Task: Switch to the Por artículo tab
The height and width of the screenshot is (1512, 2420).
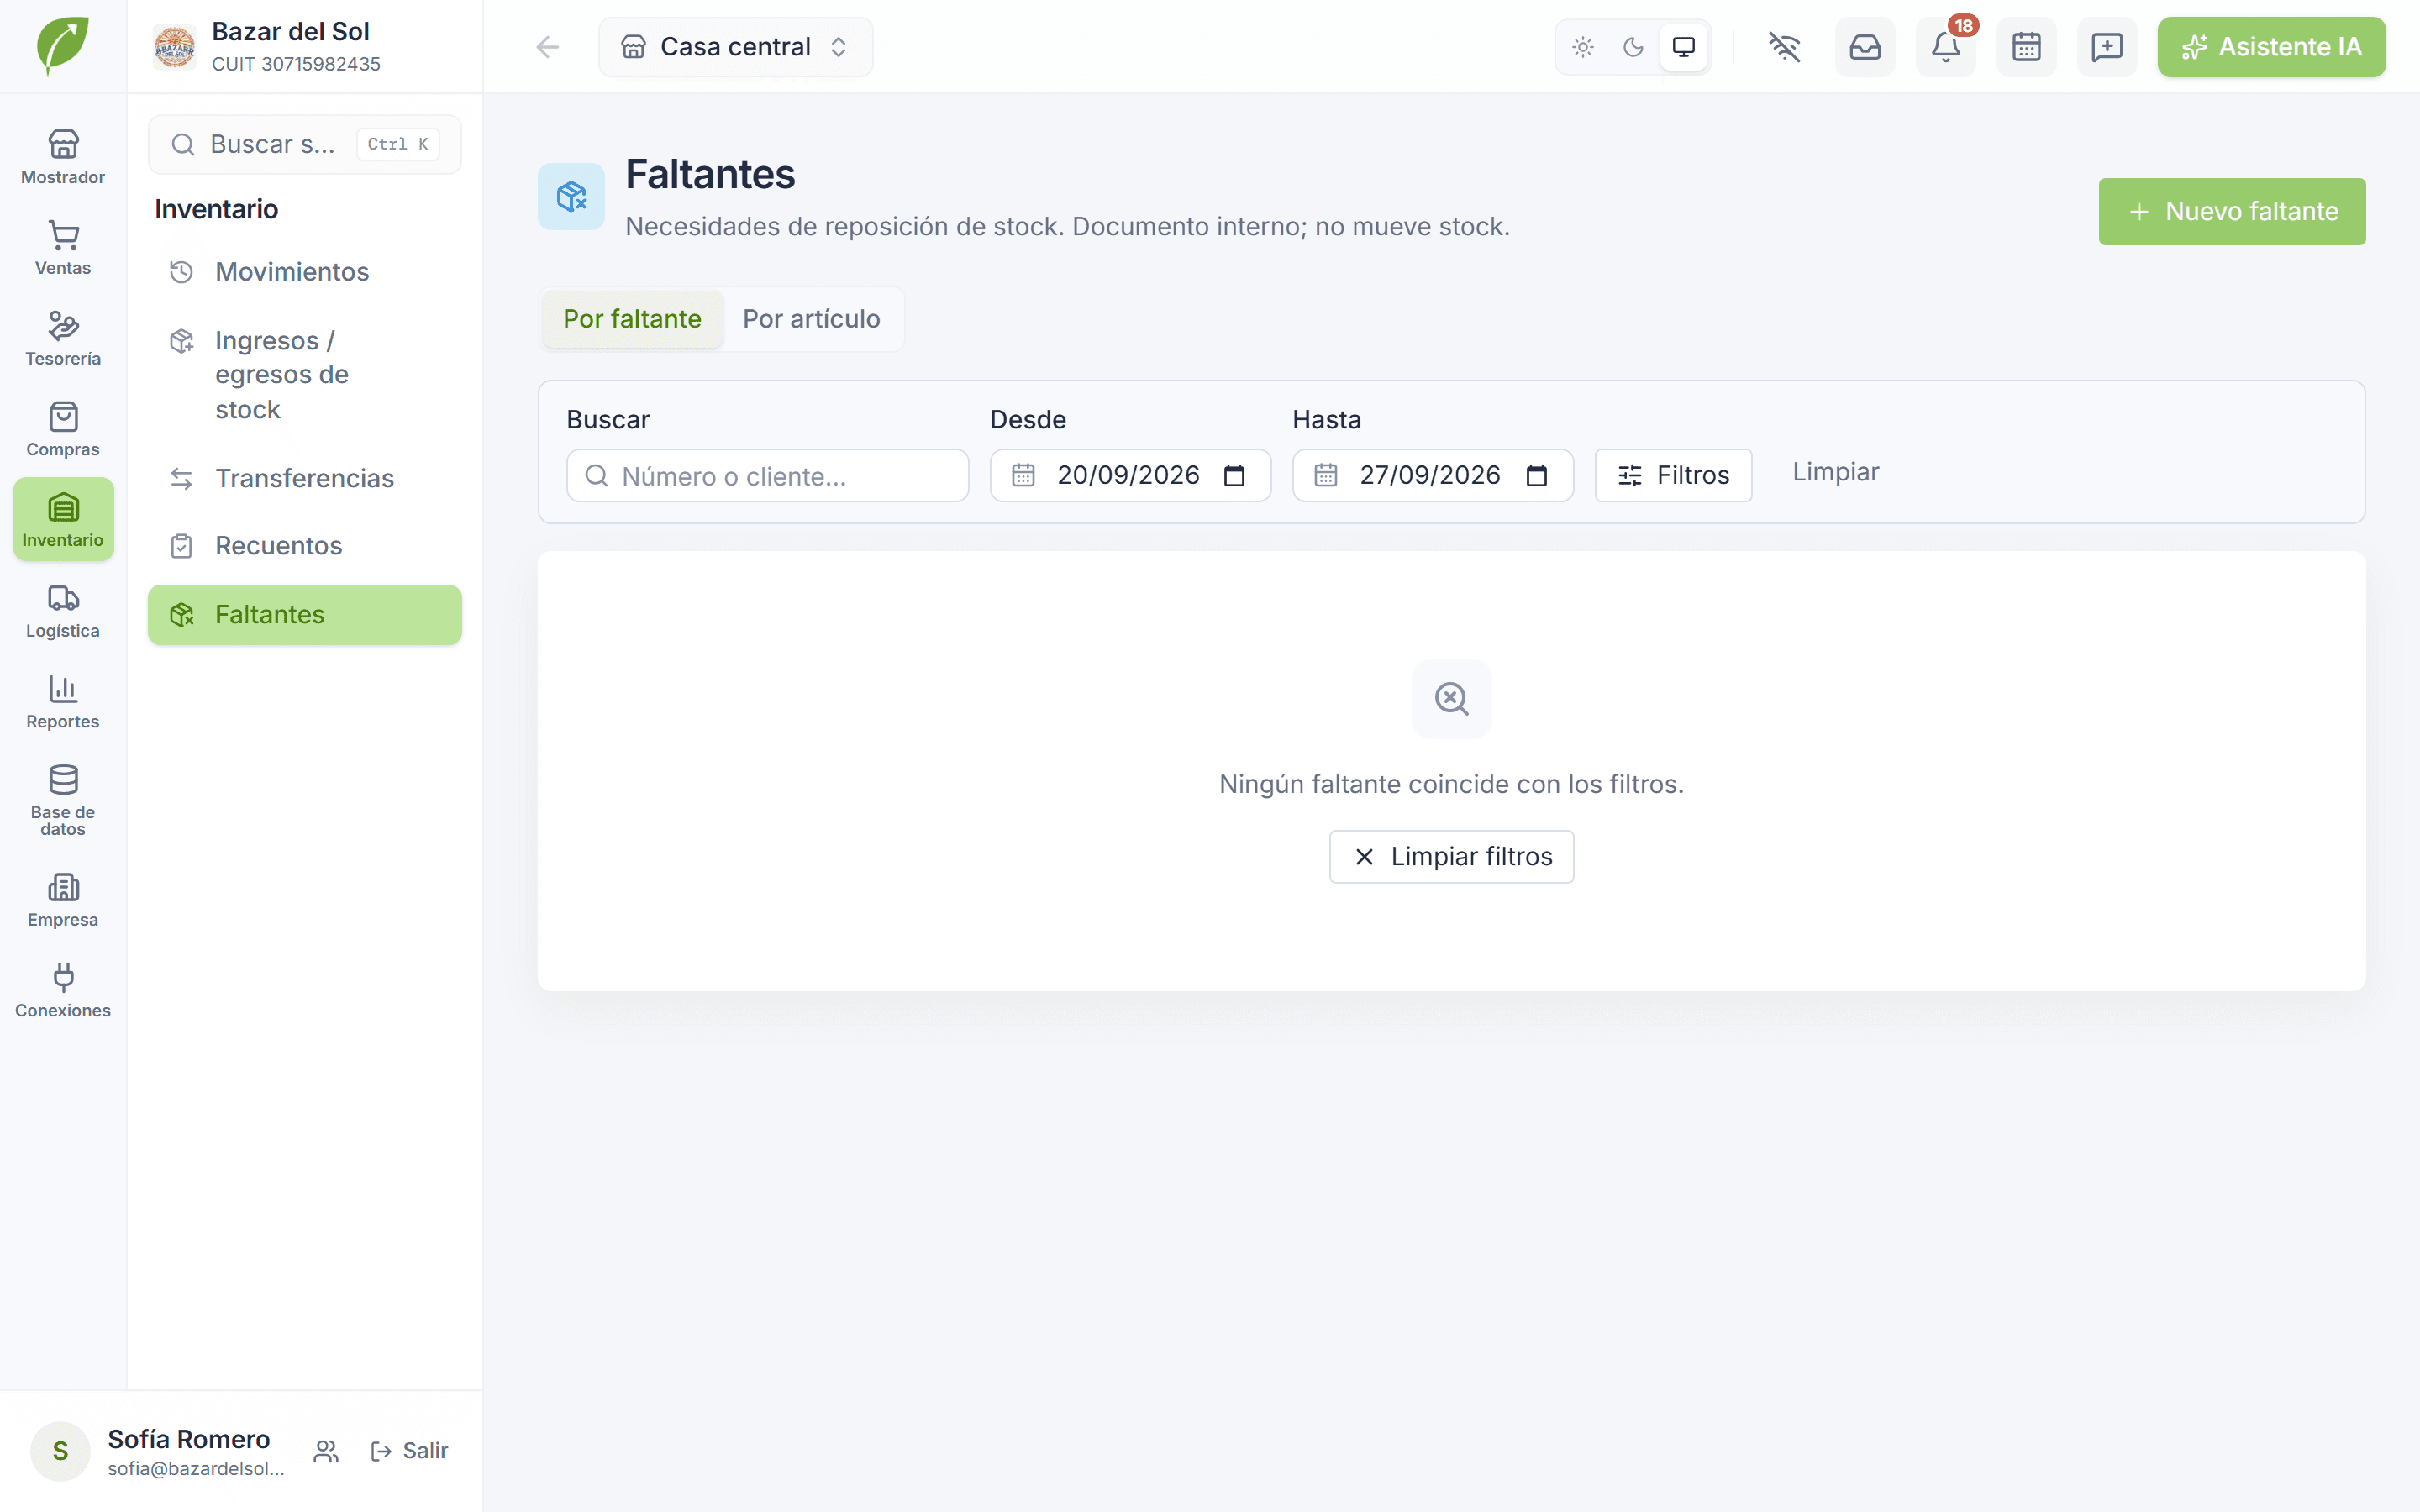Action: coord(811,319)
